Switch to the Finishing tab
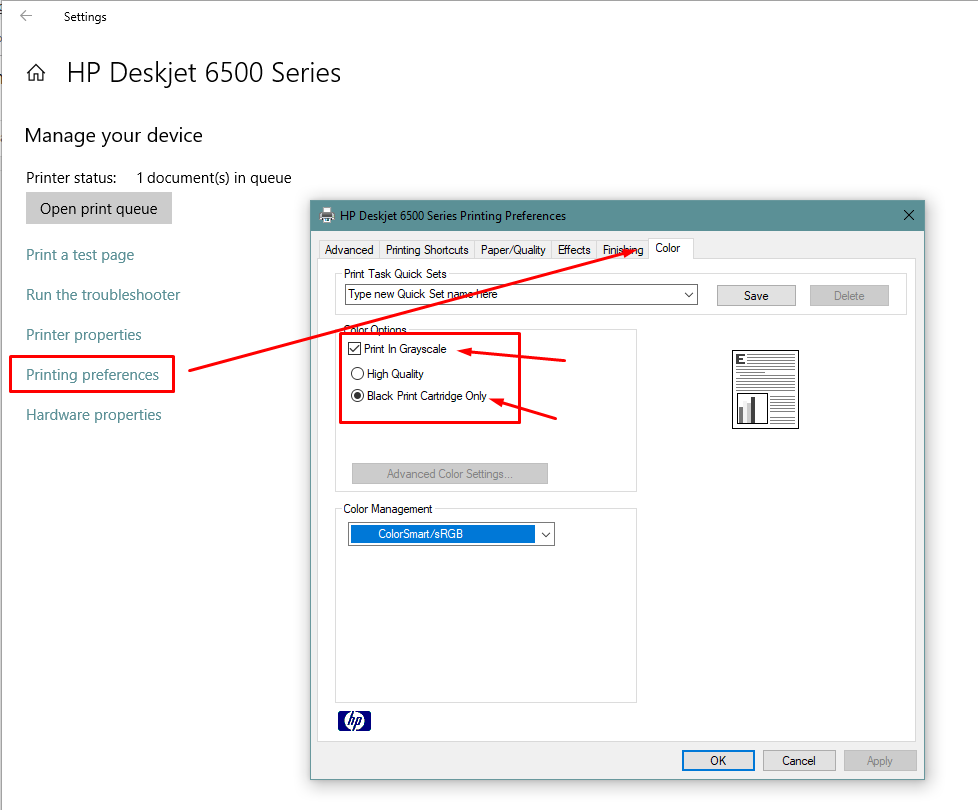 click(622, 250)
